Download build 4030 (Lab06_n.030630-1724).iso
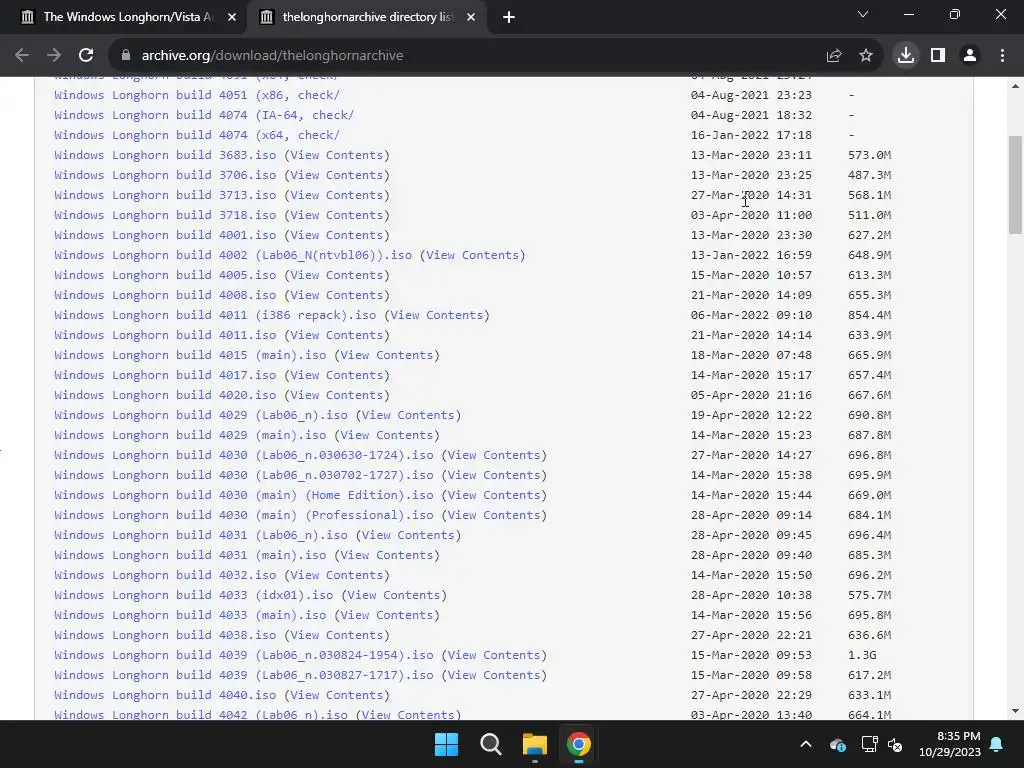Image resolution: width=1024 pixels, height=768 pixels. coord(244,455)
